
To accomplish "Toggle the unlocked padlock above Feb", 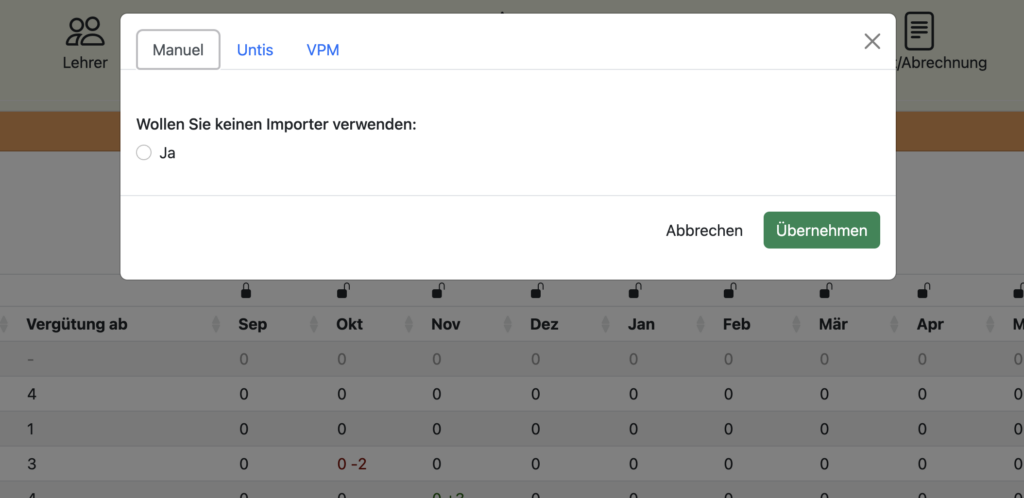I will (730, 291).
